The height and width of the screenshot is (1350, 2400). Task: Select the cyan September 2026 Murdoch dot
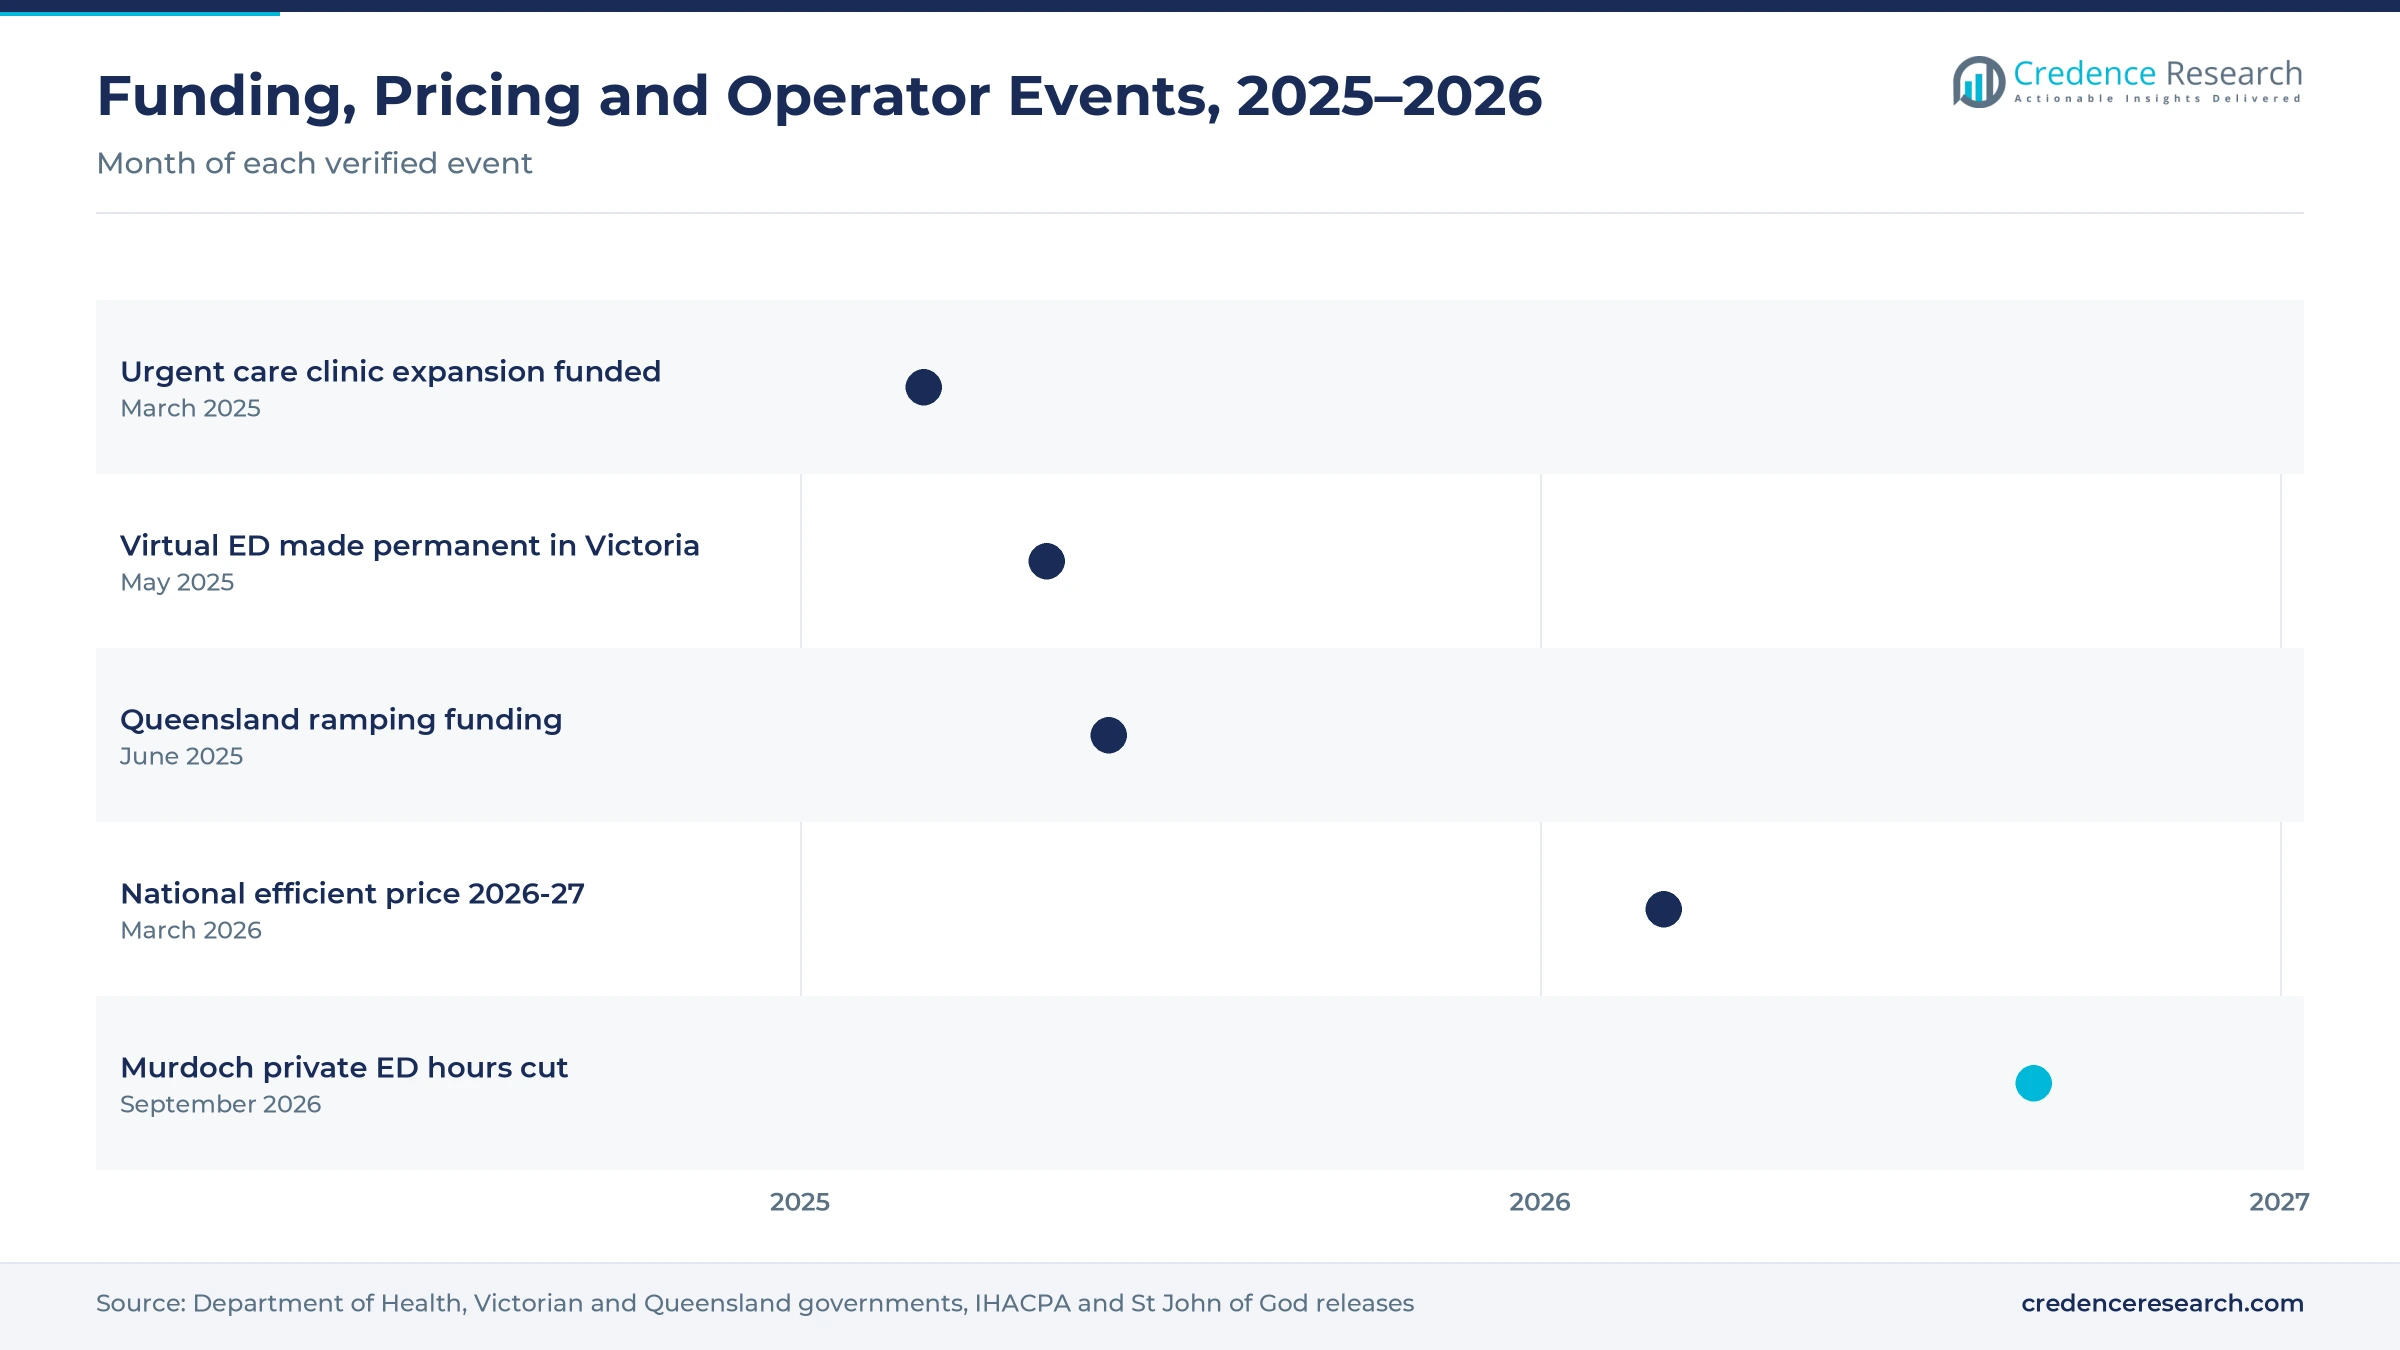point(2033,1083)
